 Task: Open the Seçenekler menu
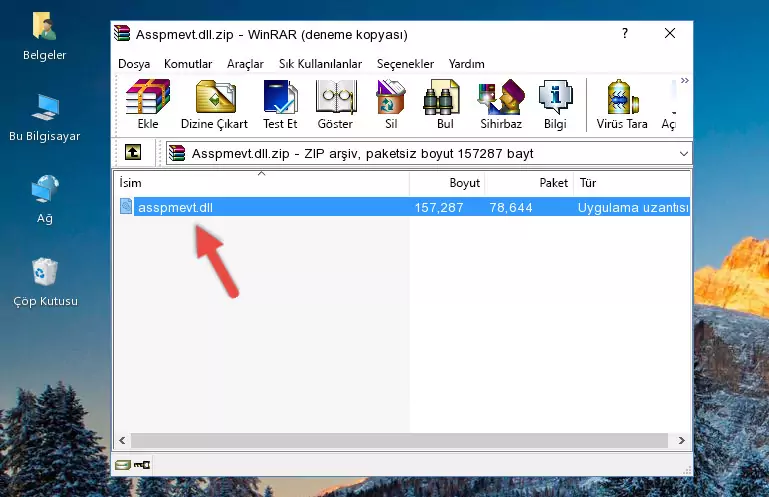coord(405,64)
